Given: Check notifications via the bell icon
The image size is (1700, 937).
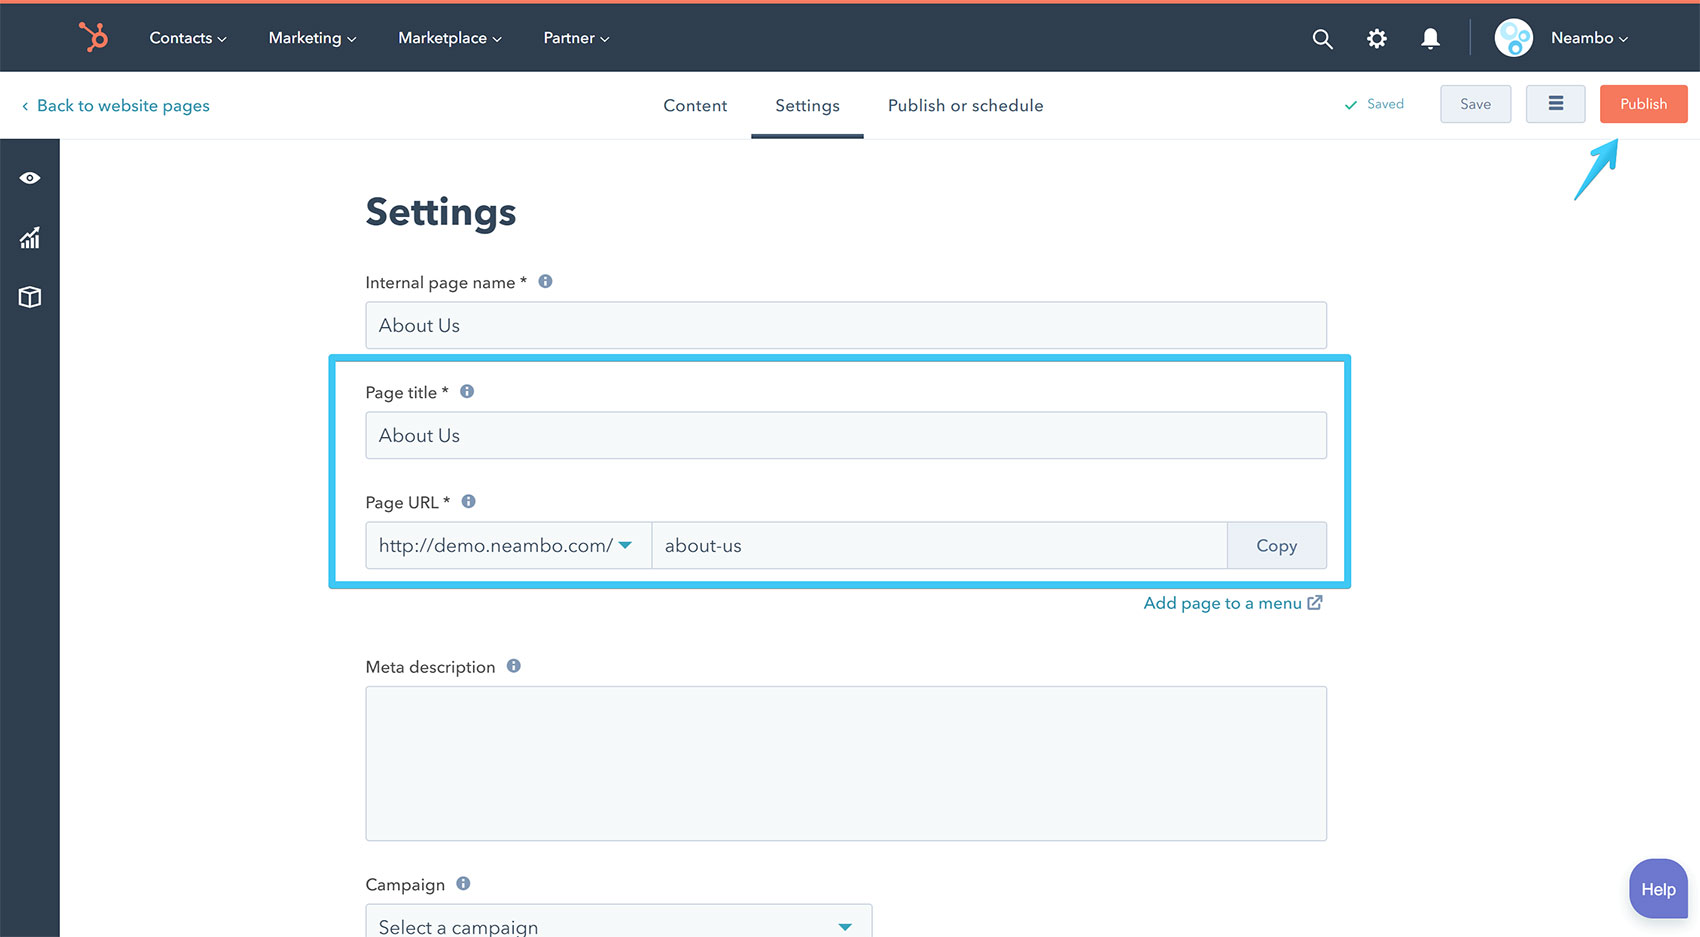Looking at the screenshot, I should tap(1430, 38).
